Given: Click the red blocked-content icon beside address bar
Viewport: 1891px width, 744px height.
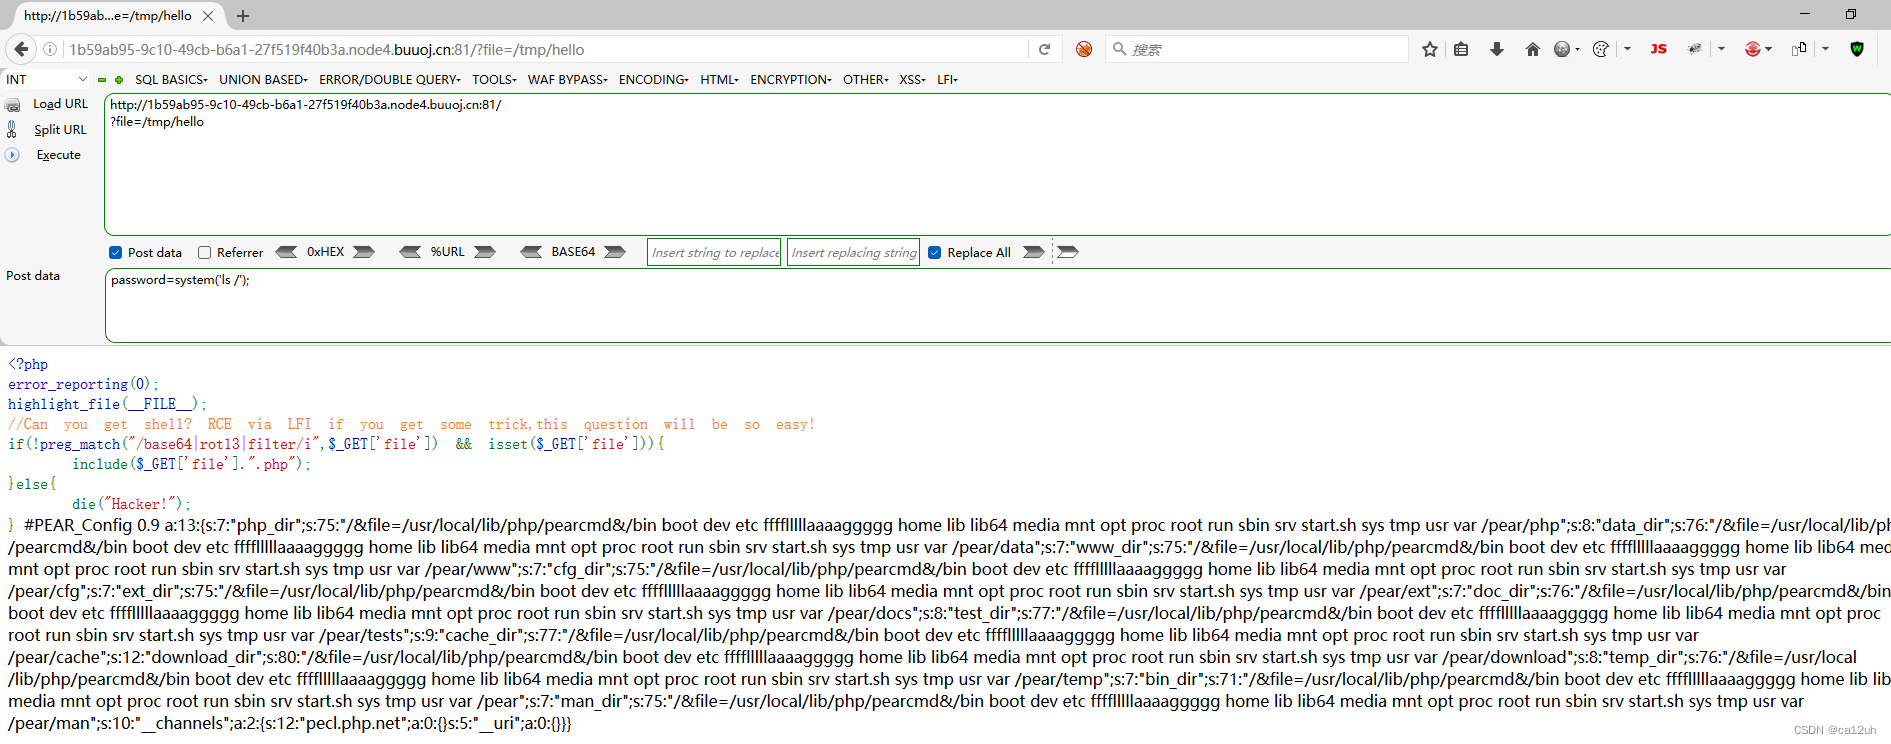Looking at the screenshot, I should [1084, 49].
